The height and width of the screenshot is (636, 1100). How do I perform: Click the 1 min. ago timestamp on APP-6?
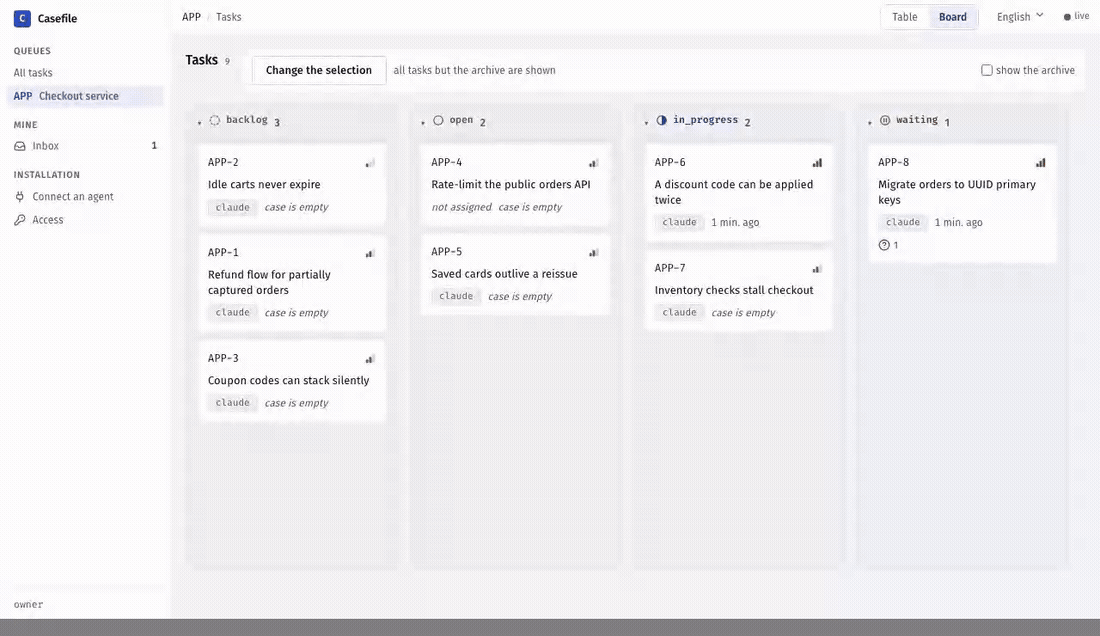point(735,222)
